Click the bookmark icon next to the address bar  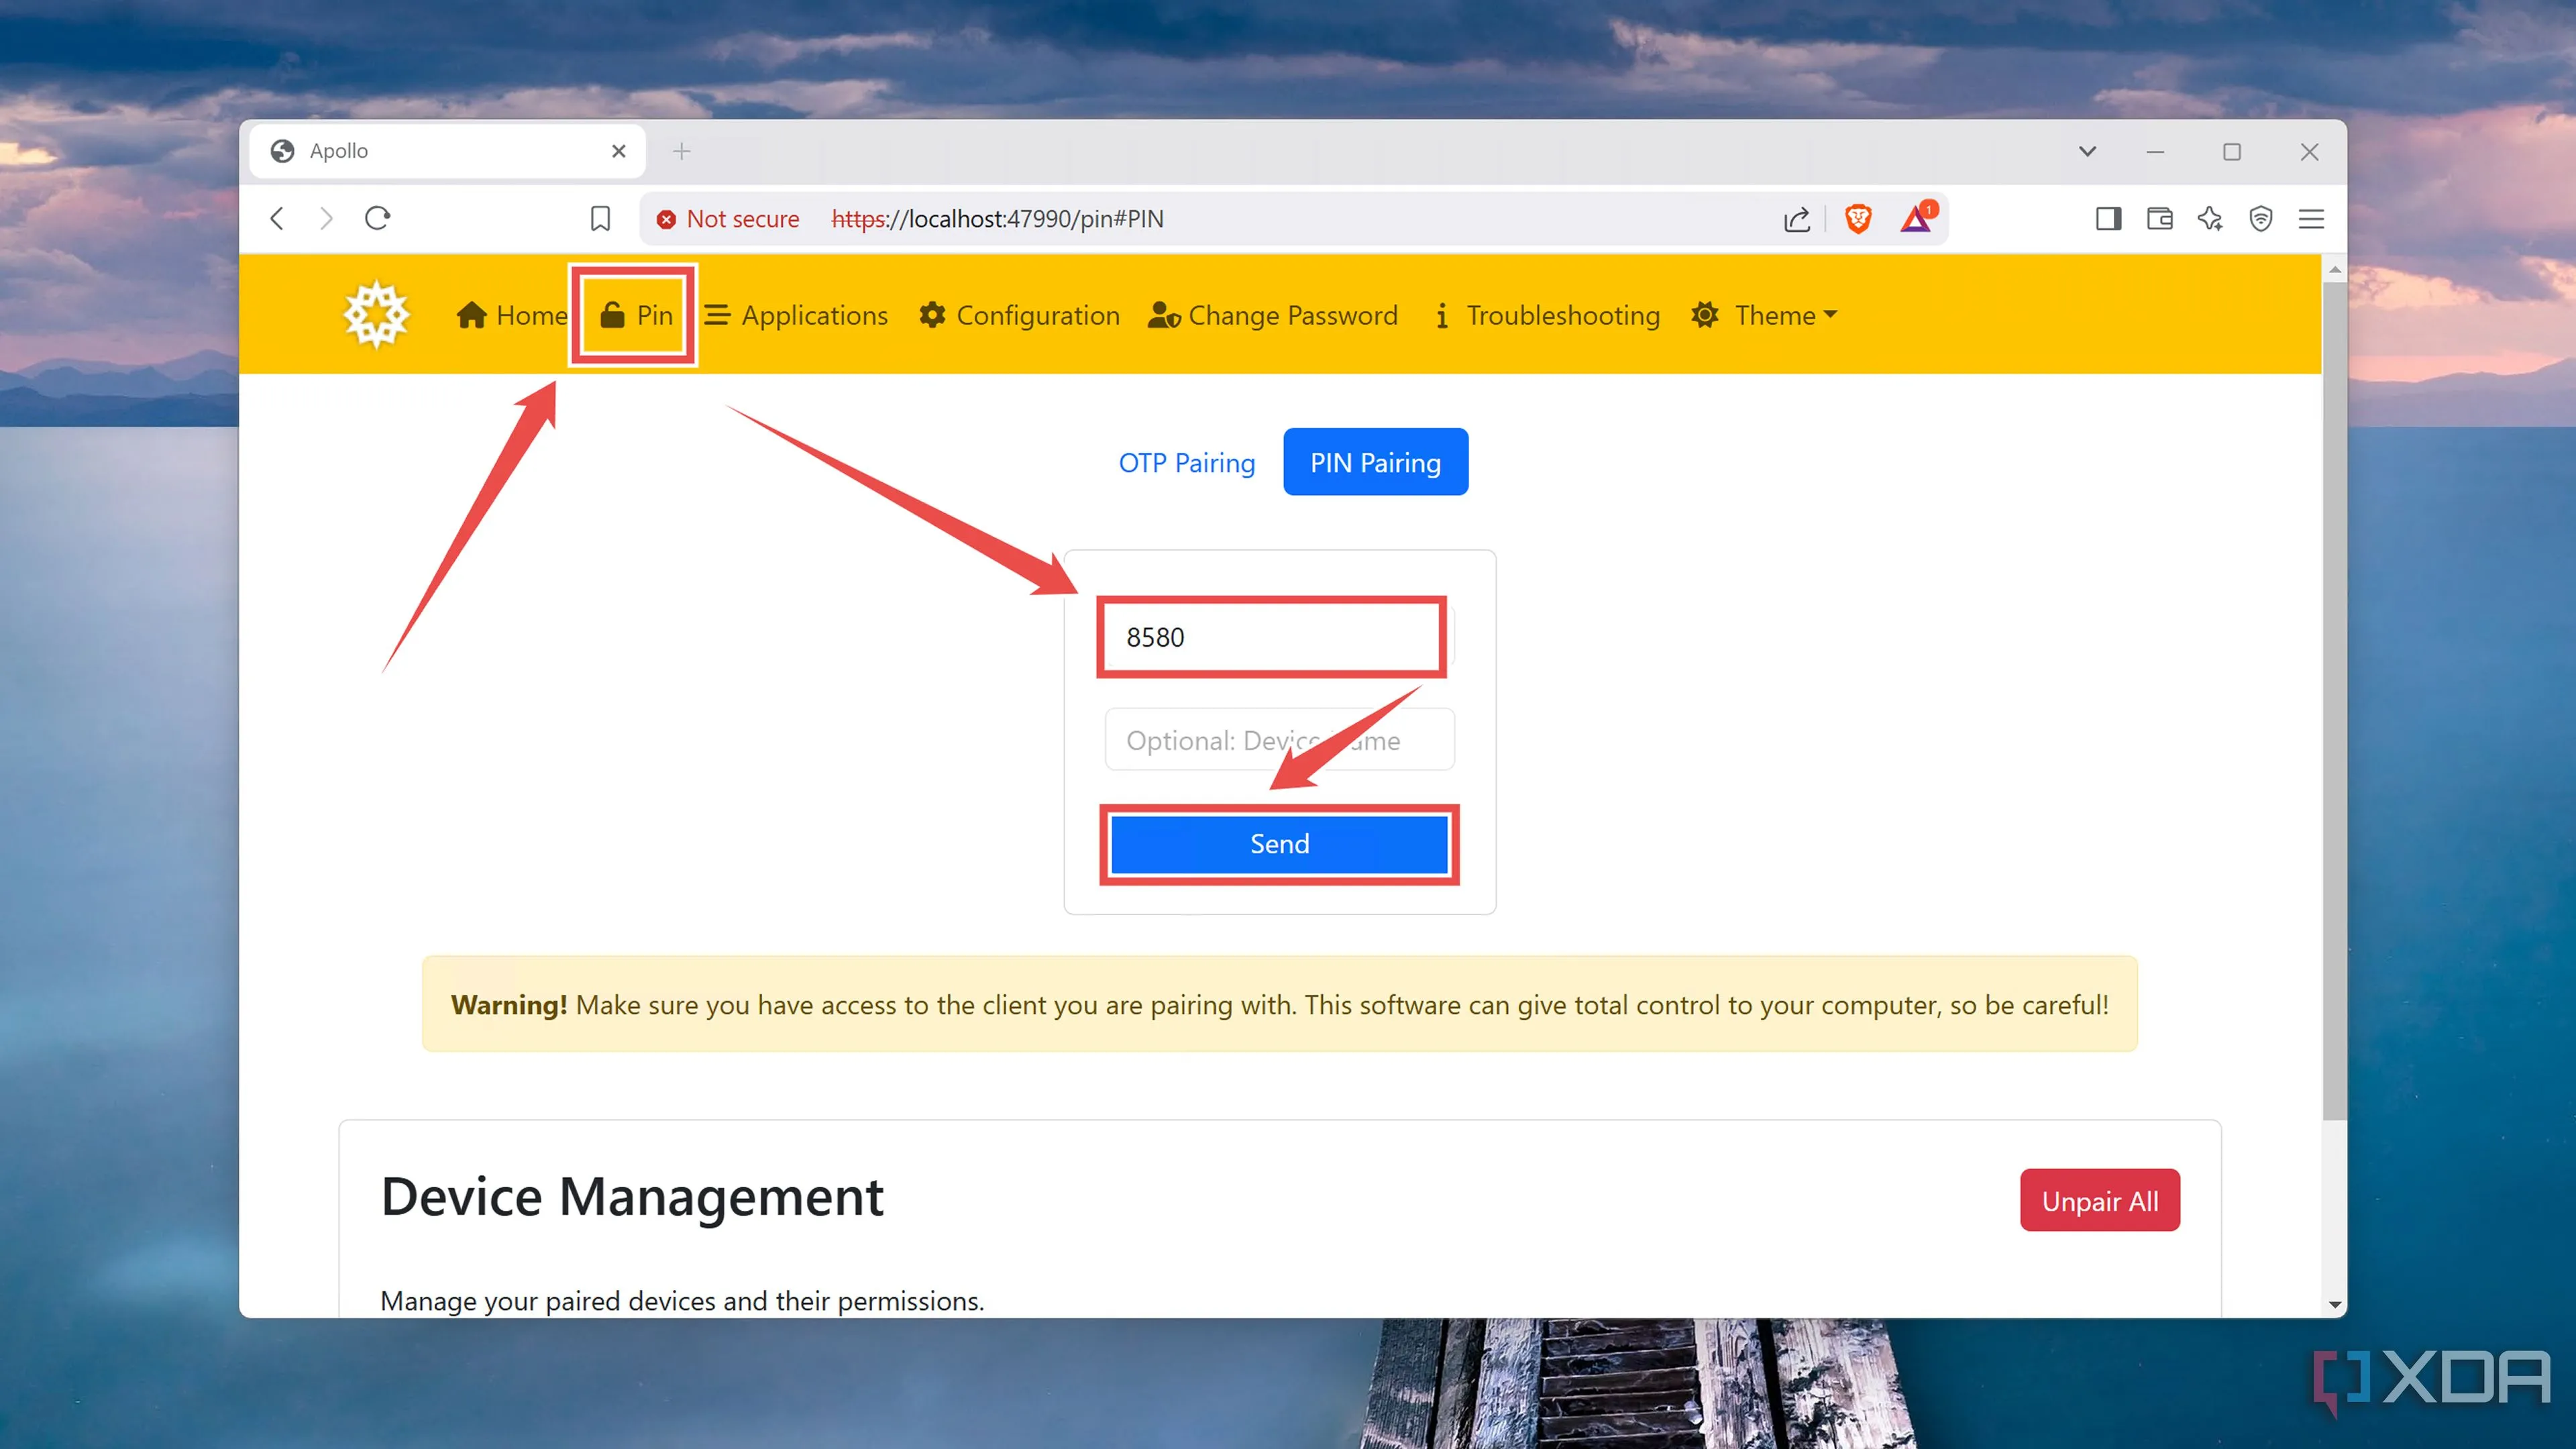600,218
